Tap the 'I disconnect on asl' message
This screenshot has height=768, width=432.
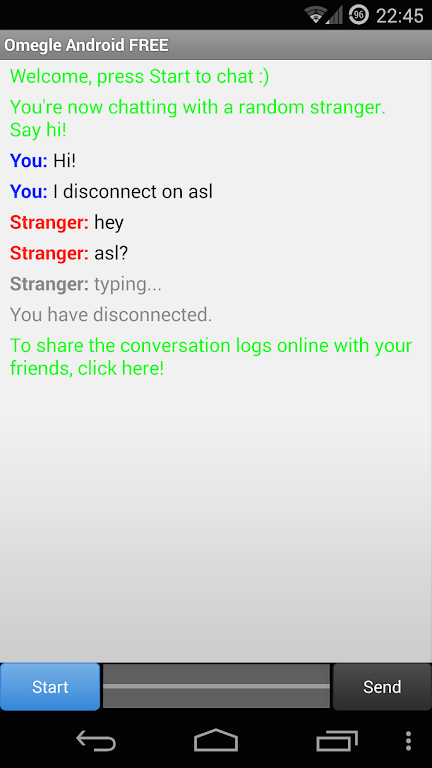[111, 192]
